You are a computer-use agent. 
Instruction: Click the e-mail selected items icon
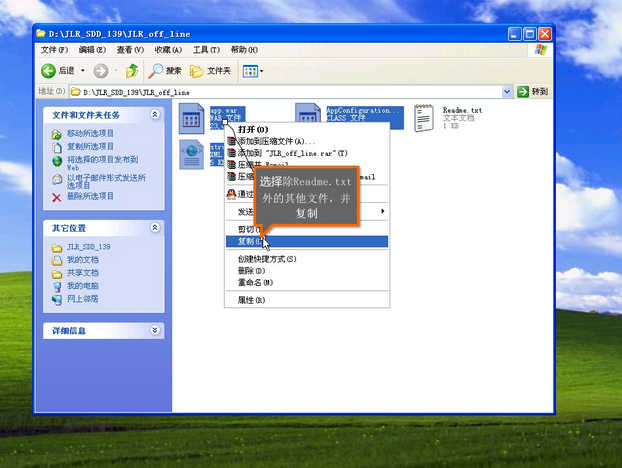point(57,179)
